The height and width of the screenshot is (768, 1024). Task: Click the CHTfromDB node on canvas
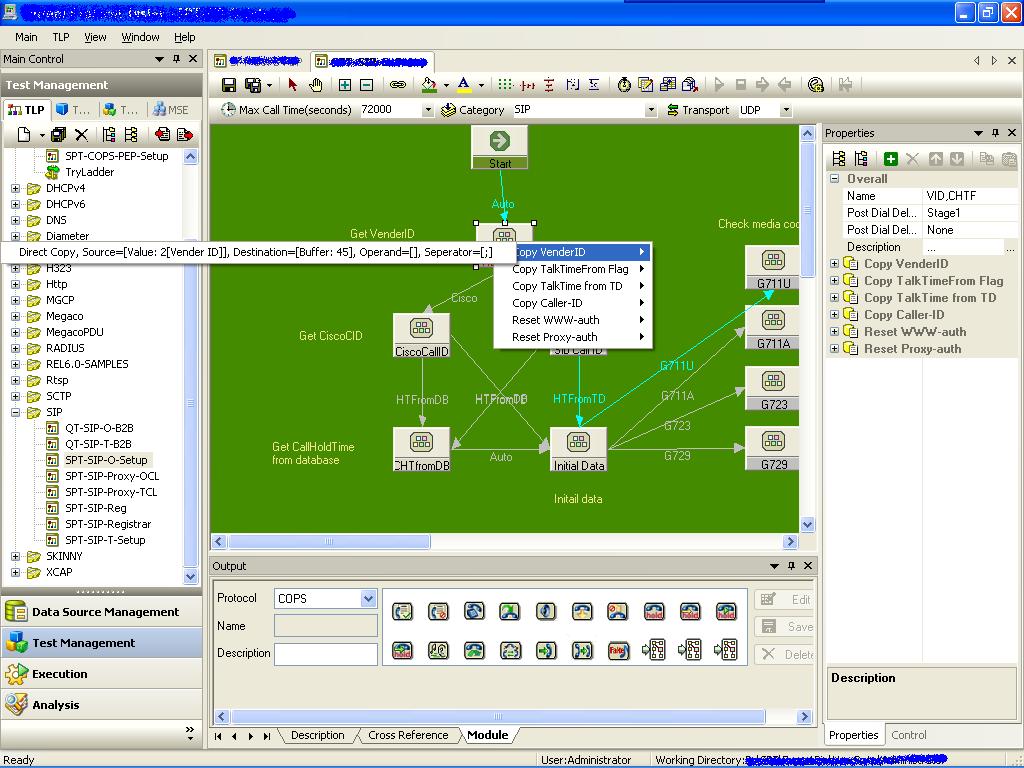[x=421, y=449]
